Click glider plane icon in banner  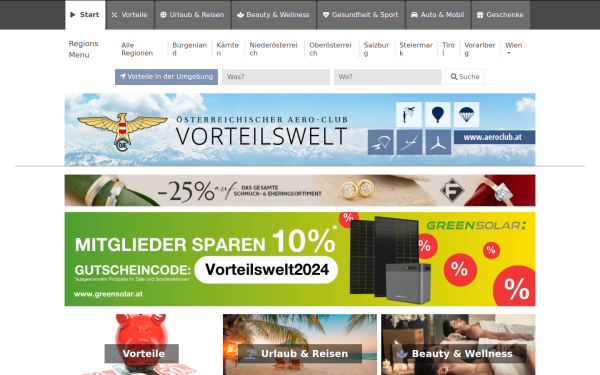click(409, 142)
